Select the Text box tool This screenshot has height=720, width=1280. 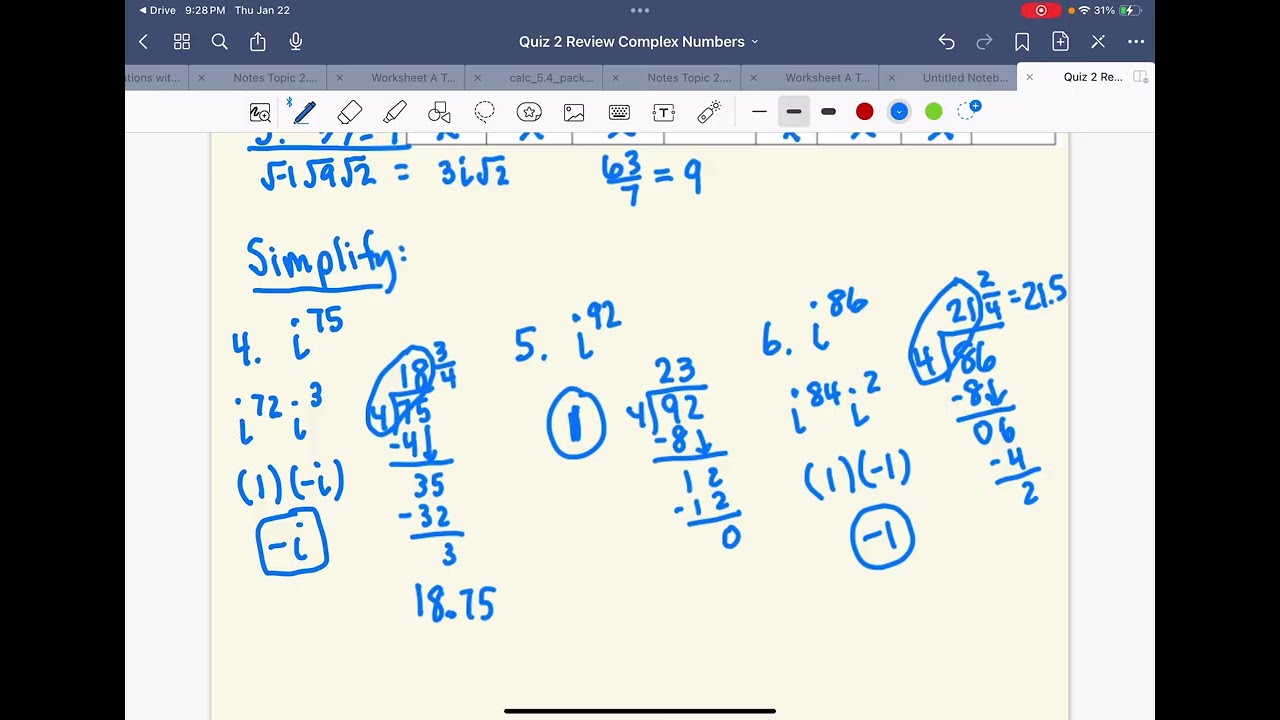(664, 112)
